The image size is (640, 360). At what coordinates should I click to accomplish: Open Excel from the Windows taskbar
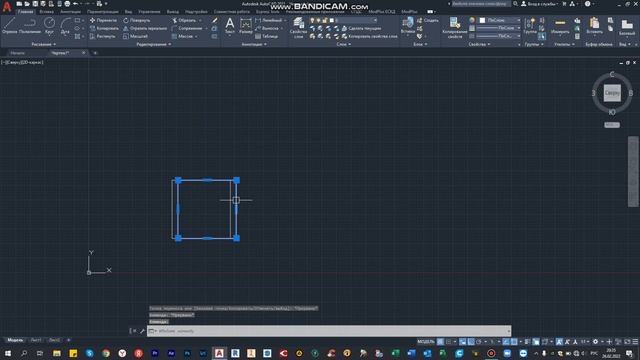click(x=396, y=353)
